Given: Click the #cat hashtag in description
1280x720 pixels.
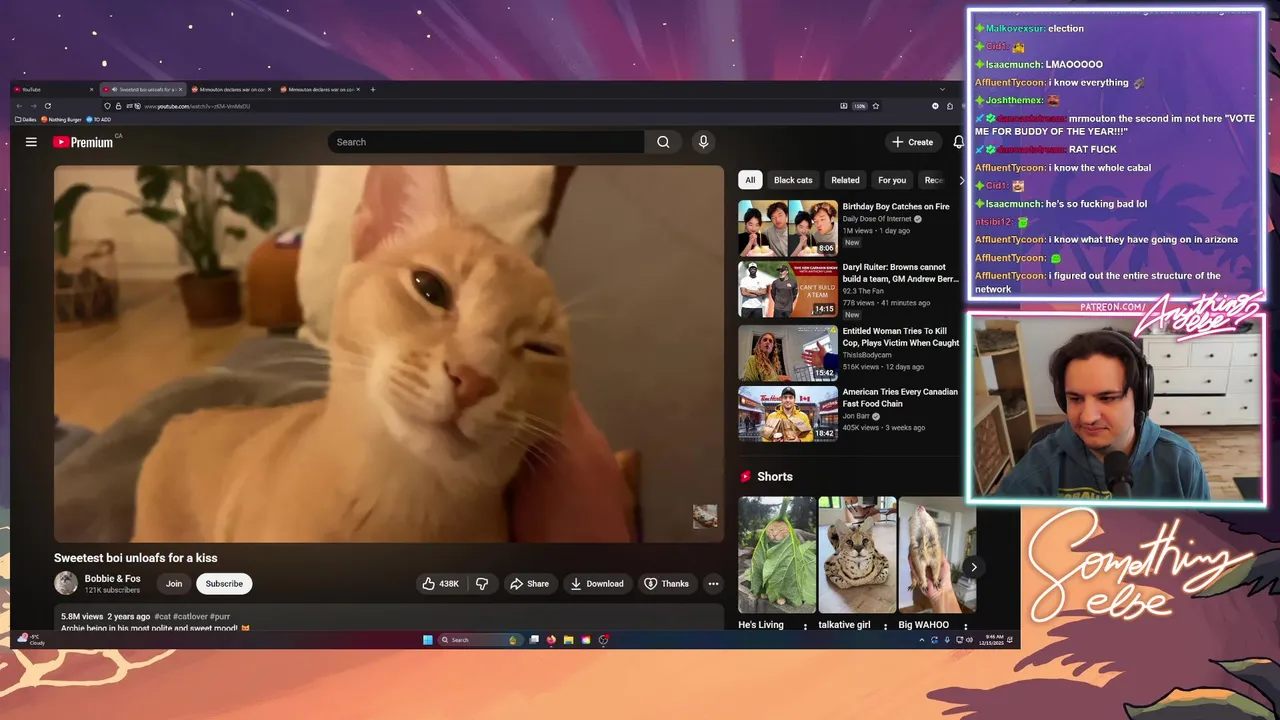Looking at the screenshot, I should click(x=161, y=617).
